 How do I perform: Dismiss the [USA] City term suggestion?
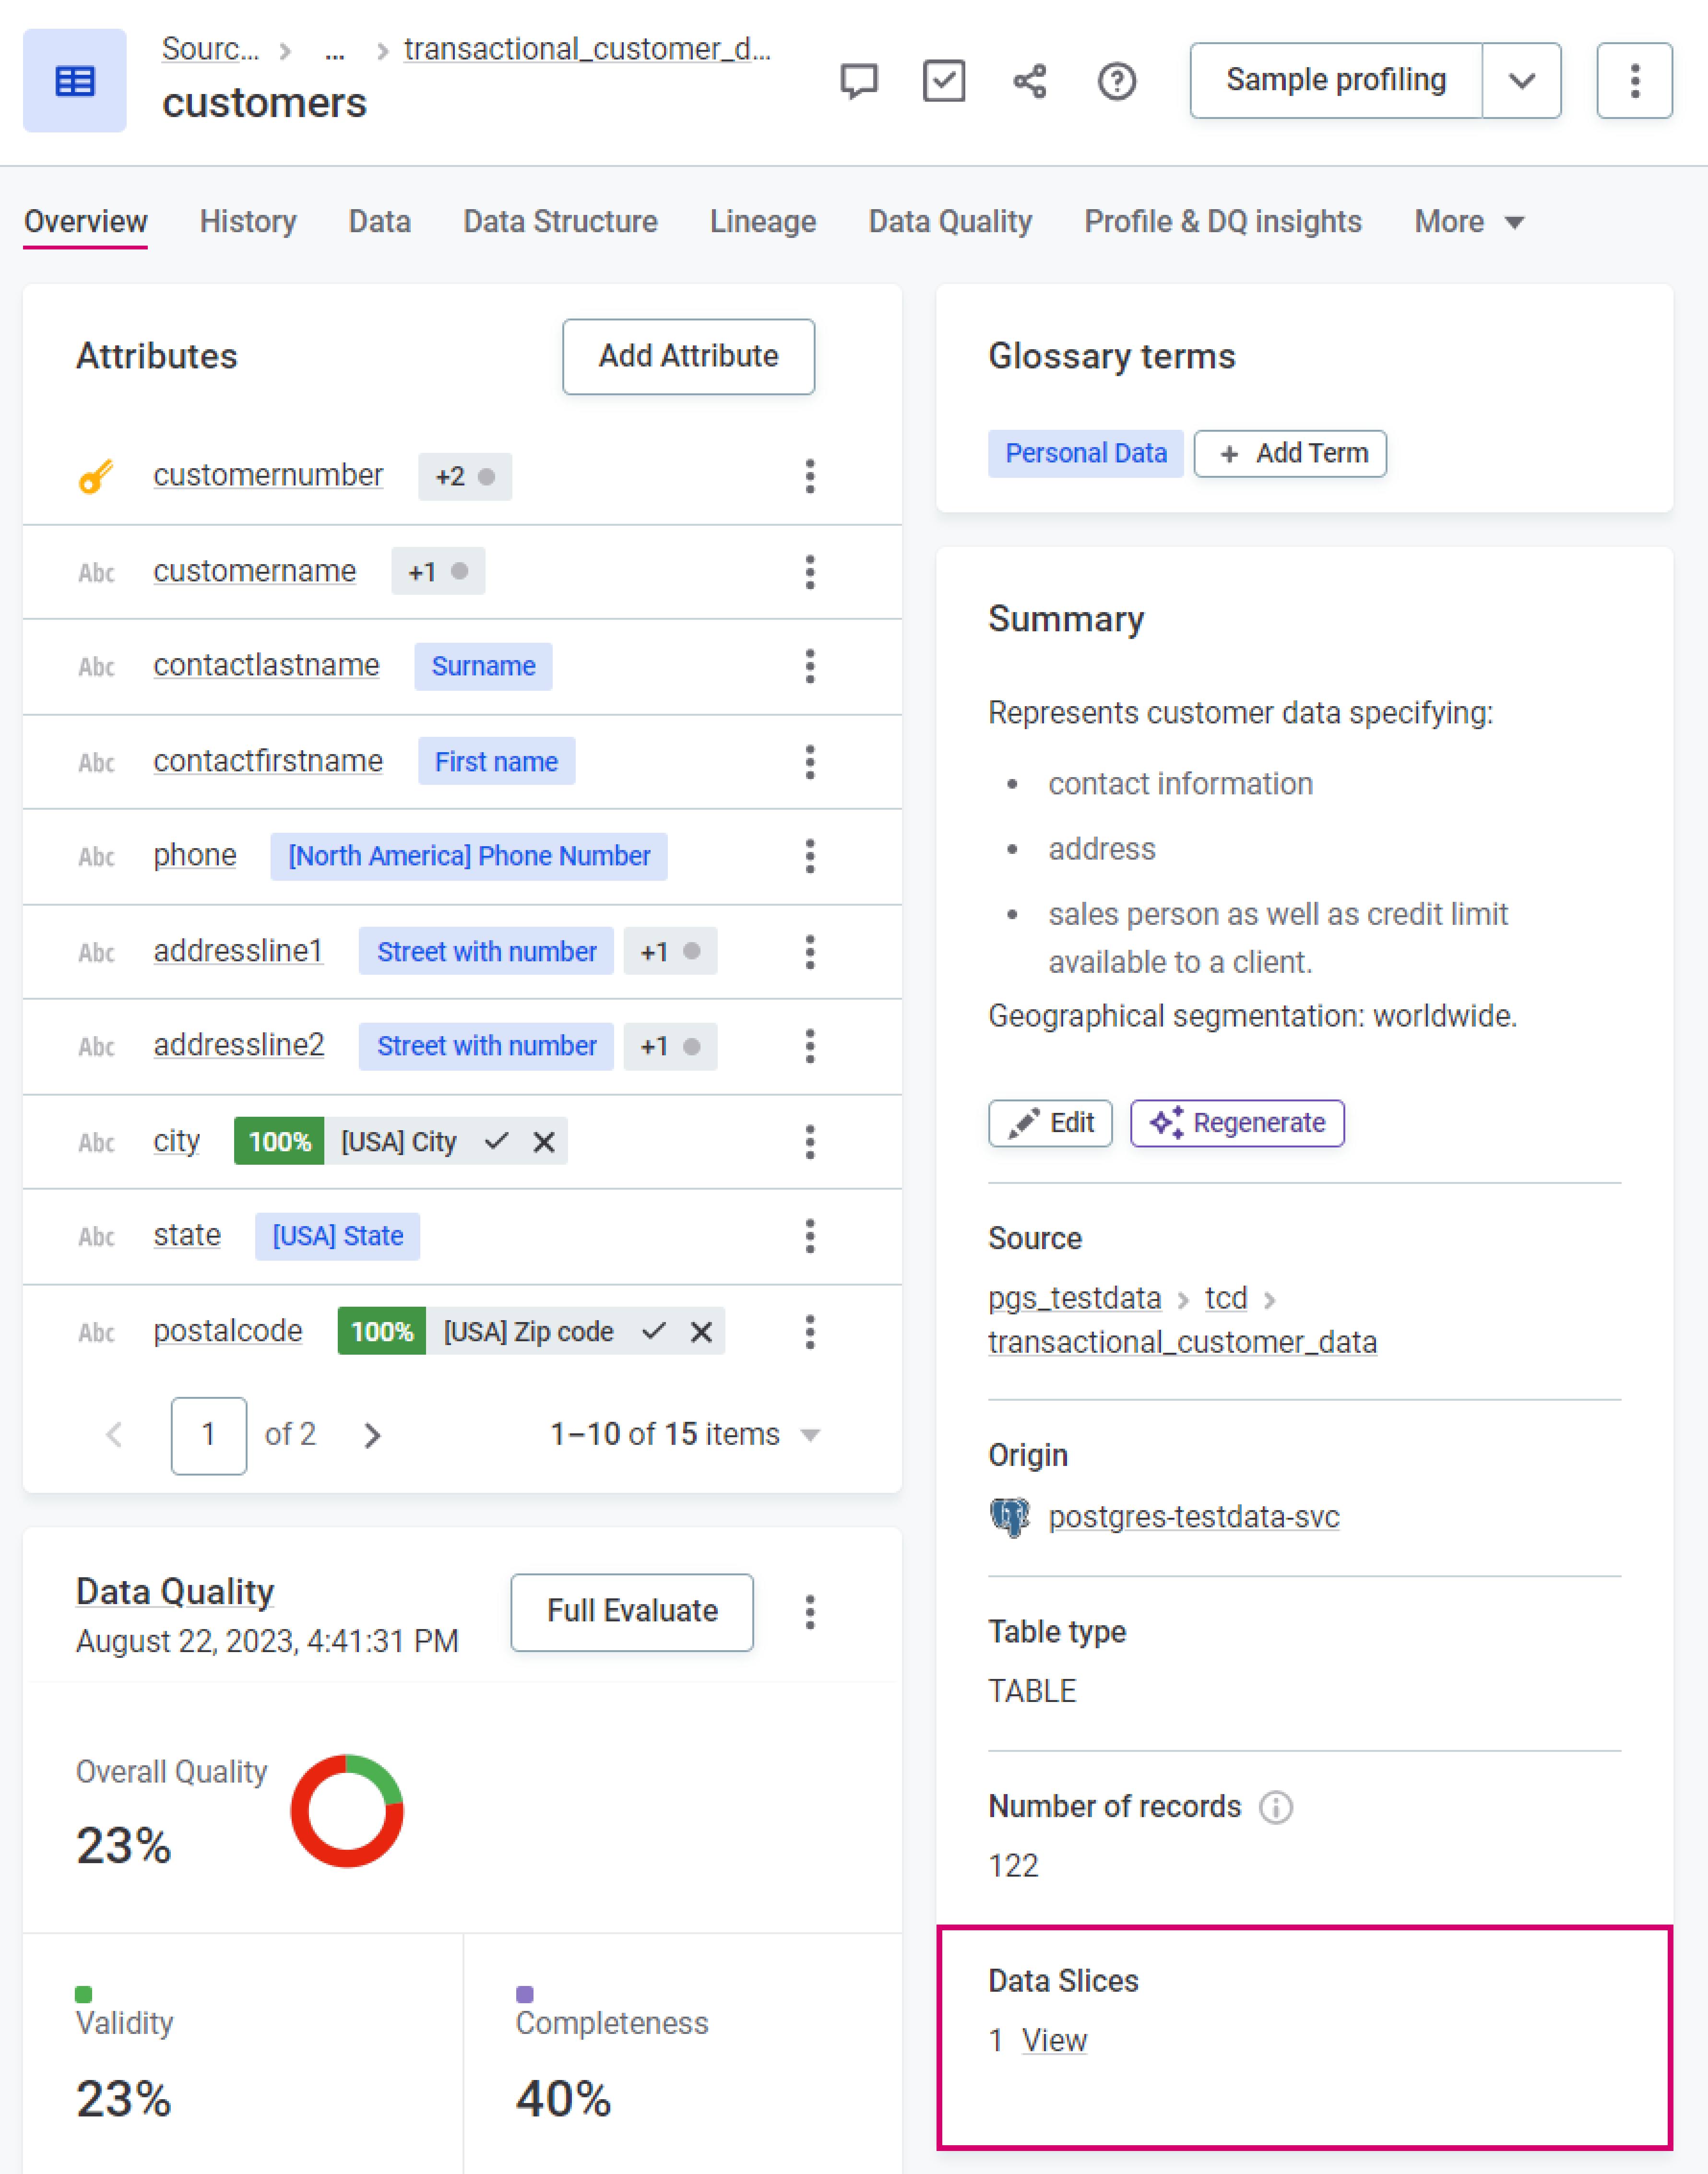(544, 1141)
